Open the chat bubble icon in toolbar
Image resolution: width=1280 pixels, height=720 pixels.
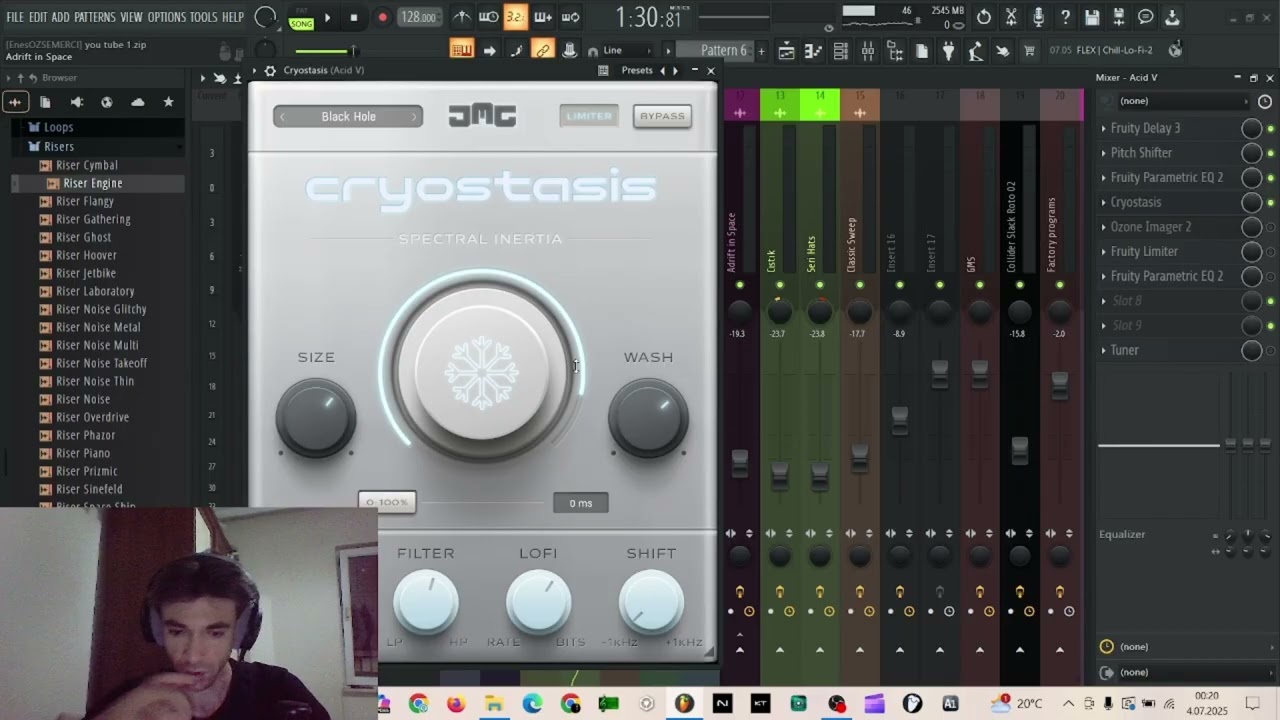pyautogui.click(x=1146, y=17)
